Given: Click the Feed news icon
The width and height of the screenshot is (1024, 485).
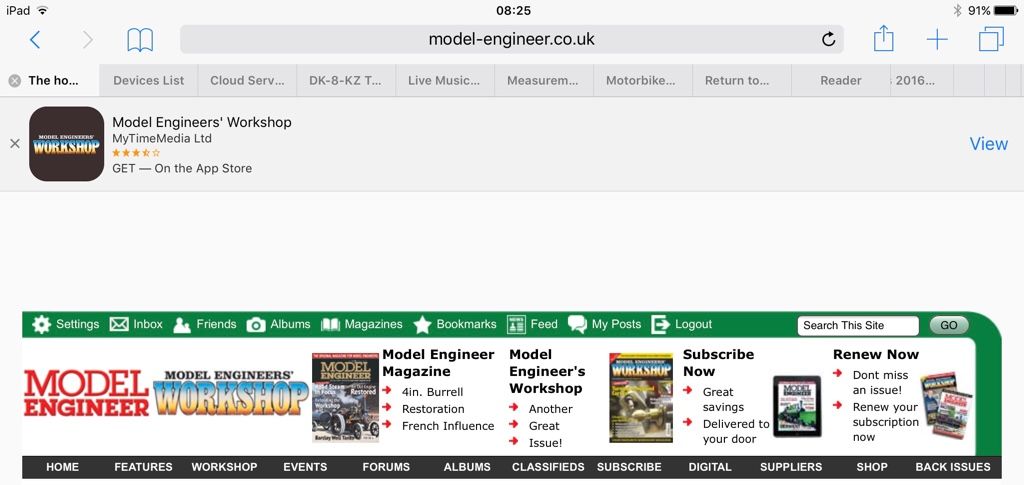Looking at the screenshot, I should click(516, 324).
